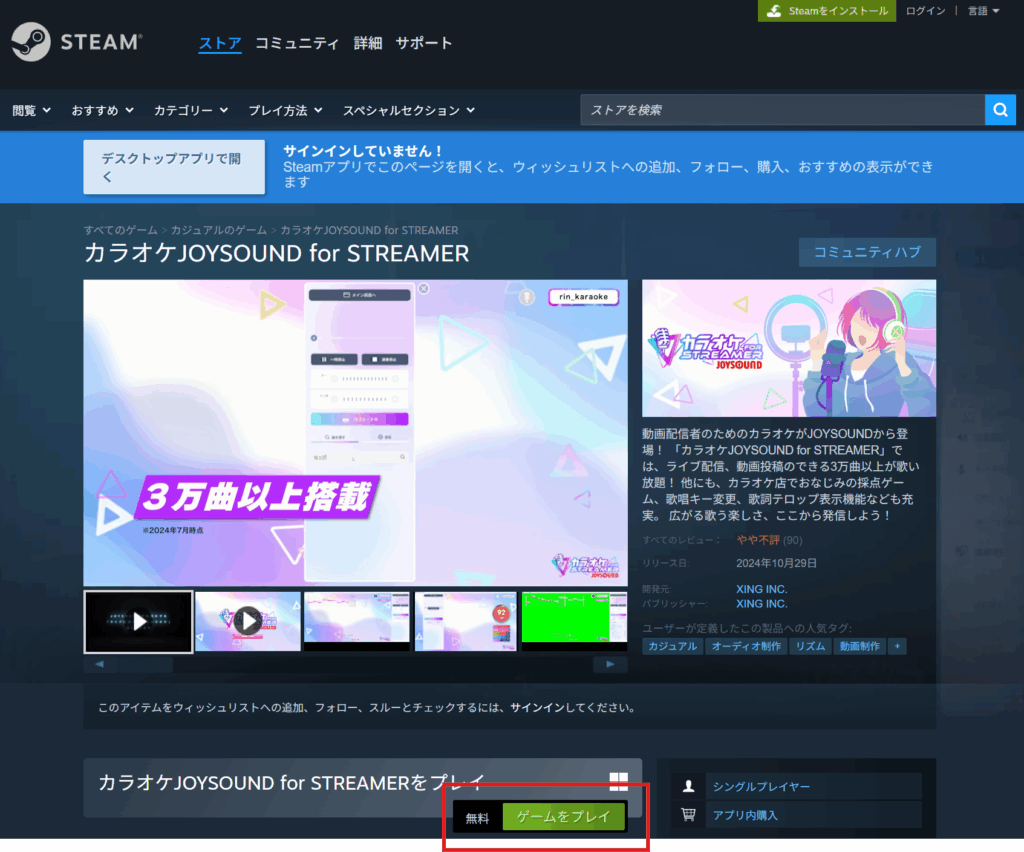Click the magnifier search button

point(1000,110)
